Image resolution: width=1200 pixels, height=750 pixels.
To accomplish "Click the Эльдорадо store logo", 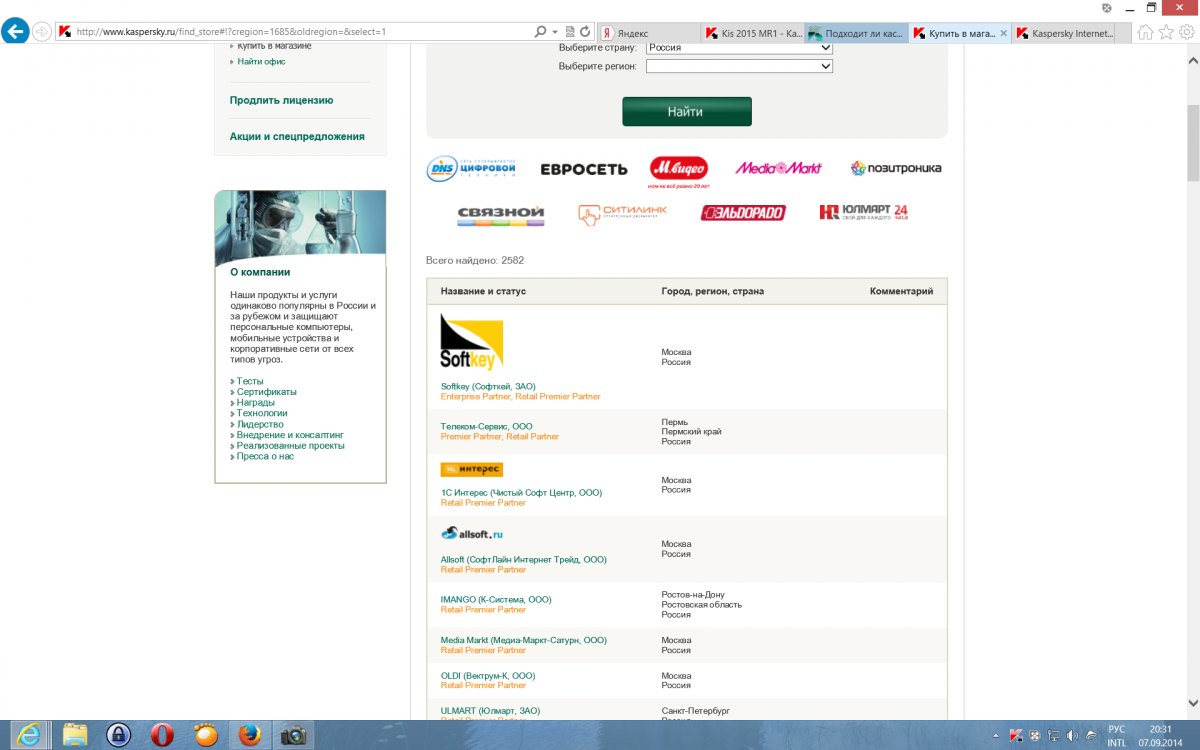I will pyautogui.click(x=743, y=213).
